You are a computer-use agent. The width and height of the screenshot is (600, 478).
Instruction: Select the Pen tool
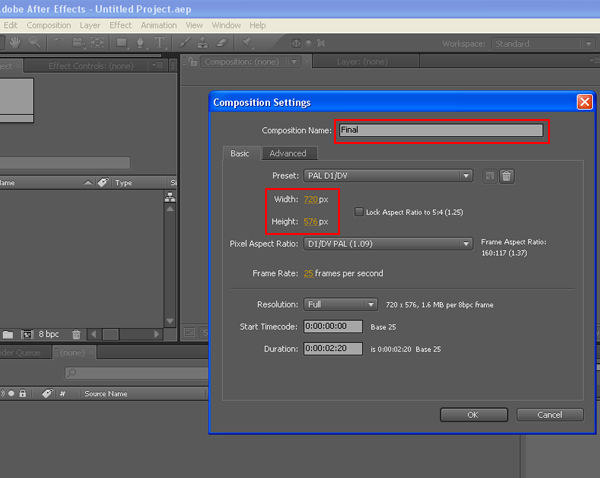click(140, 43)
